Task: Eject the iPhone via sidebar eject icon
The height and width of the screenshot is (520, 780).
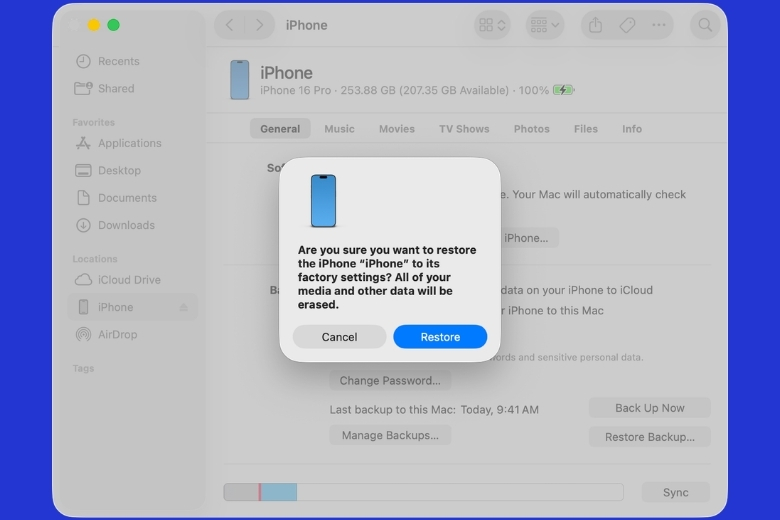Action: pyautogui.click(x=183, y=308)
